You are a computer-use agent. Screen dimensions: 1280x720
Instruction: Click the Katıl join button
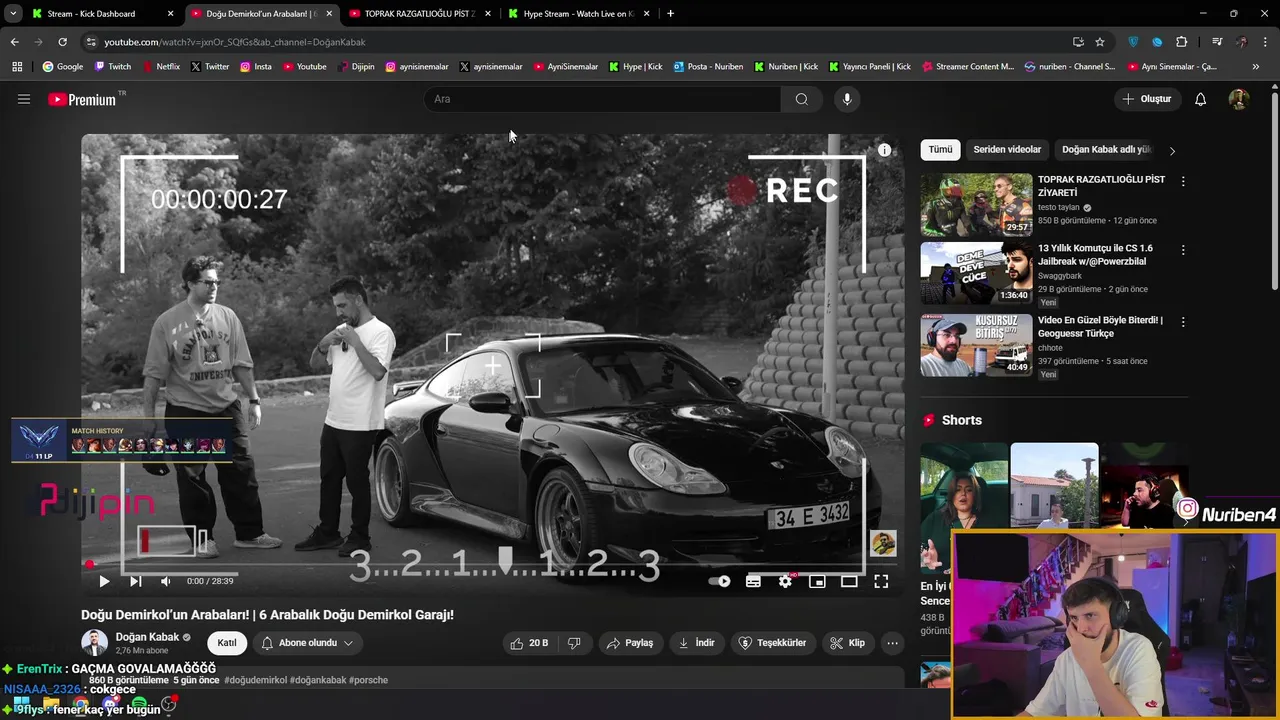click(227, 643)
